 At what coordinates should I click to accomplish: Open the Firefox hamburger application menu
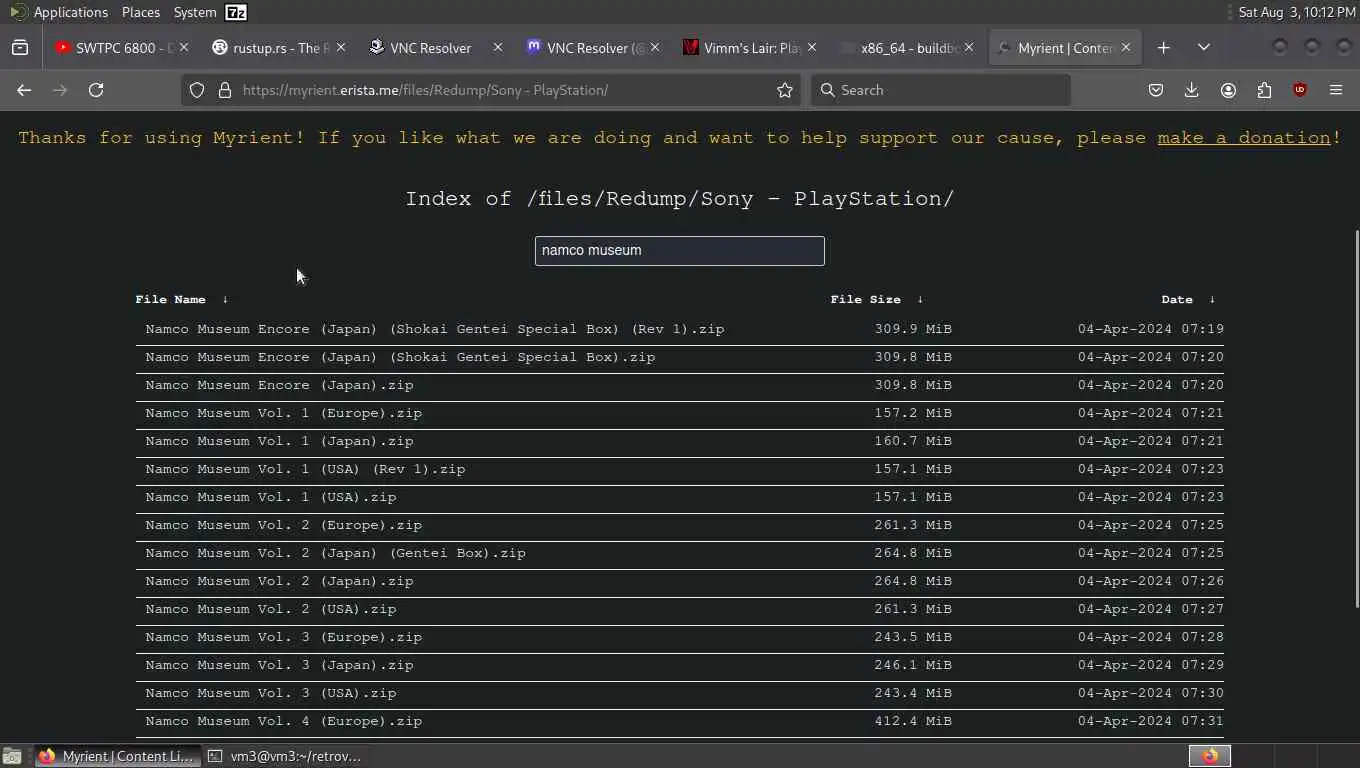[1336, 90]
